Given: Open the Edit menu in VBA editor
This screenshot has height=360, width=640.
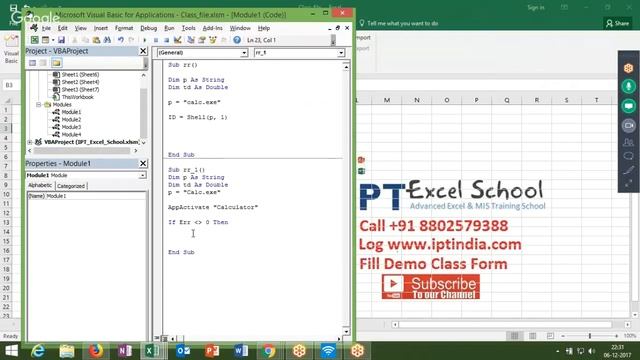Looking at the screenshot, I should click(x=62, y=28).
